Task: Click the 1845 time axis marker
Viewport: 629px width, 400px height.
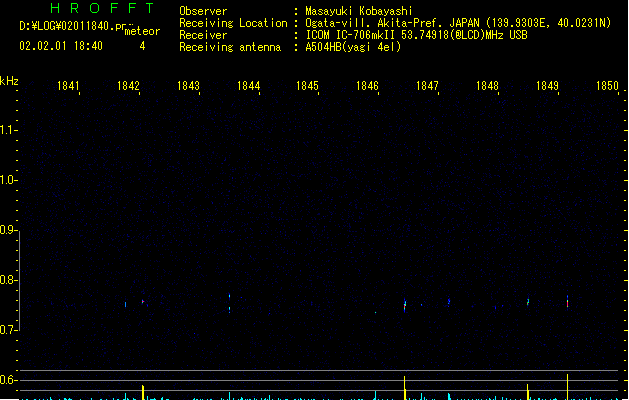Action: click(307, 86)
